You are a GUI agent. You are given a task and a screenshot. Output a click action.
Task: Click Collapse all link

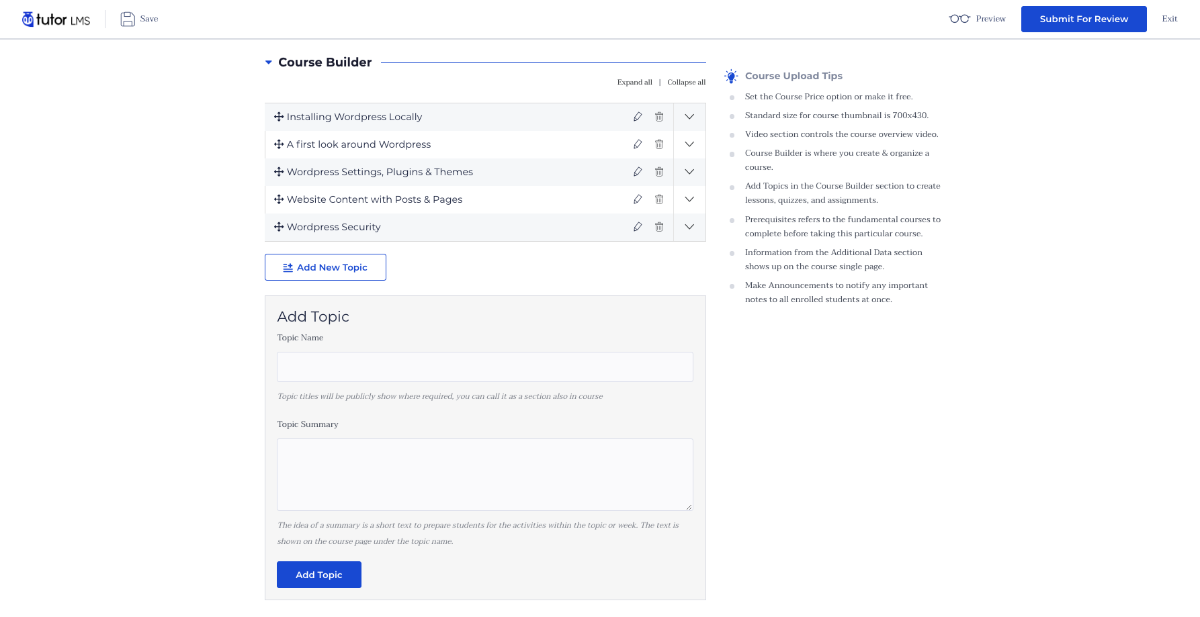tap(687, 83)
